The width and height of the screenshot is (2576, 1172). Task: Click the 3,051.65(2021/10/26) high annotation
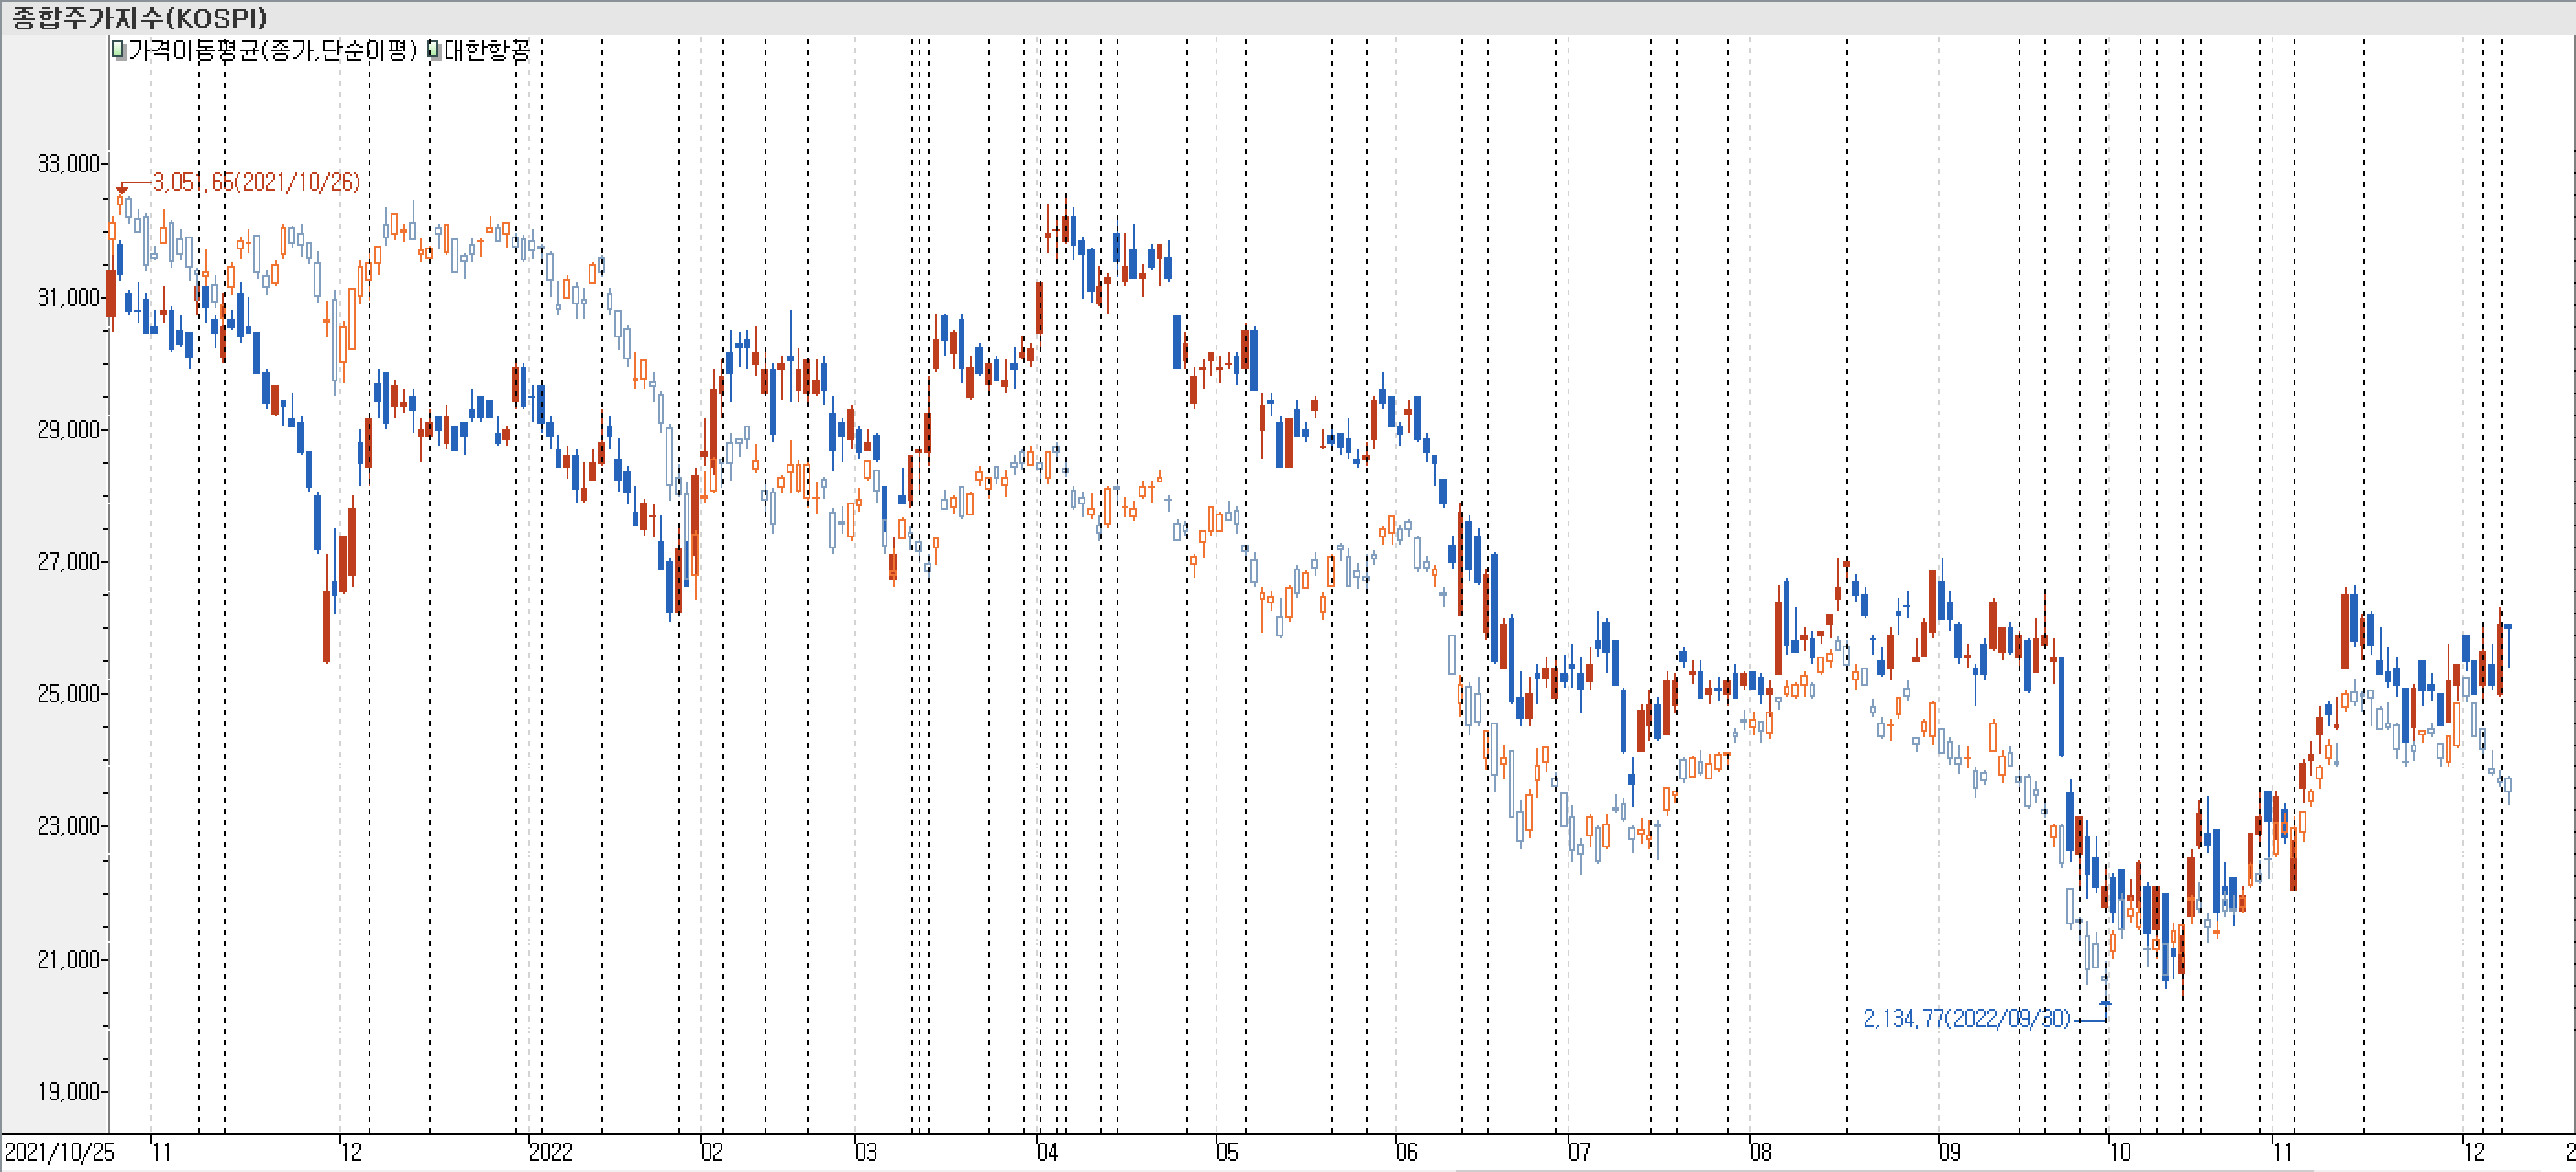(x=256, y=182)
